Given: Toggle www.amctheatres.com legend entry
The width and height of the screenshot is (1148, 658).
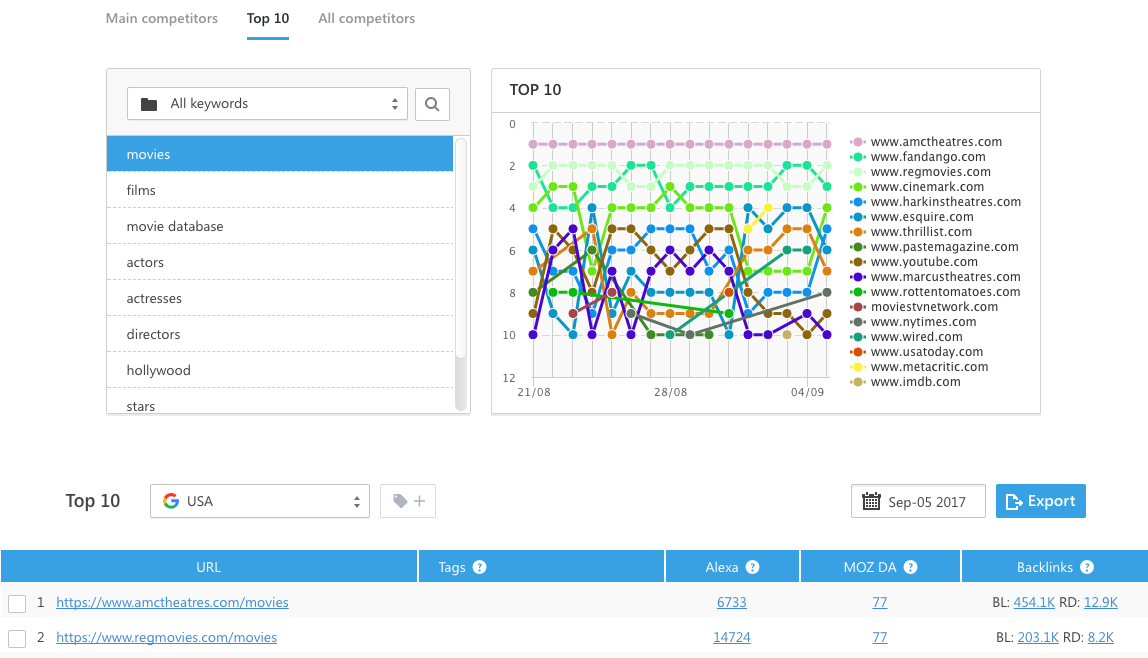Looking at the screenshot, I should click(926, 142).
